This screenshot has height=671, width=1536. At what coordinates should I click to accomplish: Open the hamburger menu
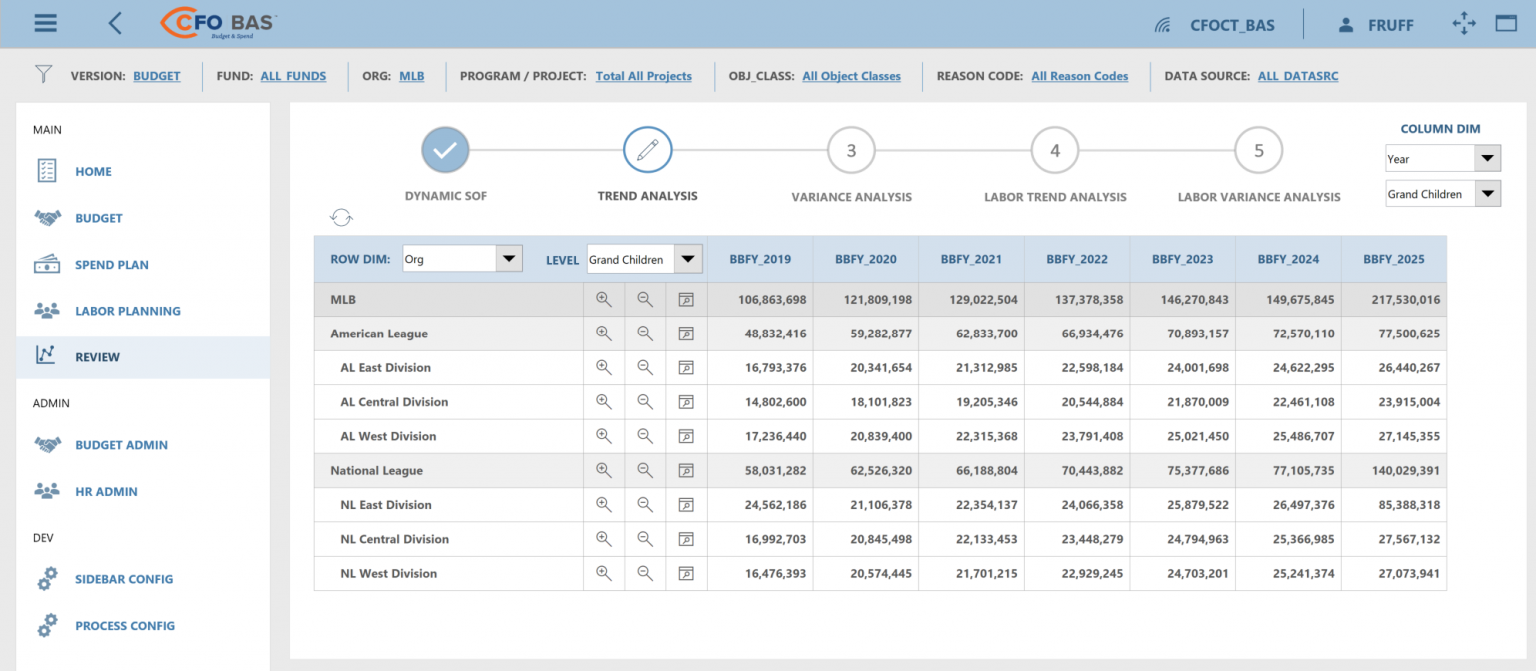pos(45,23)
